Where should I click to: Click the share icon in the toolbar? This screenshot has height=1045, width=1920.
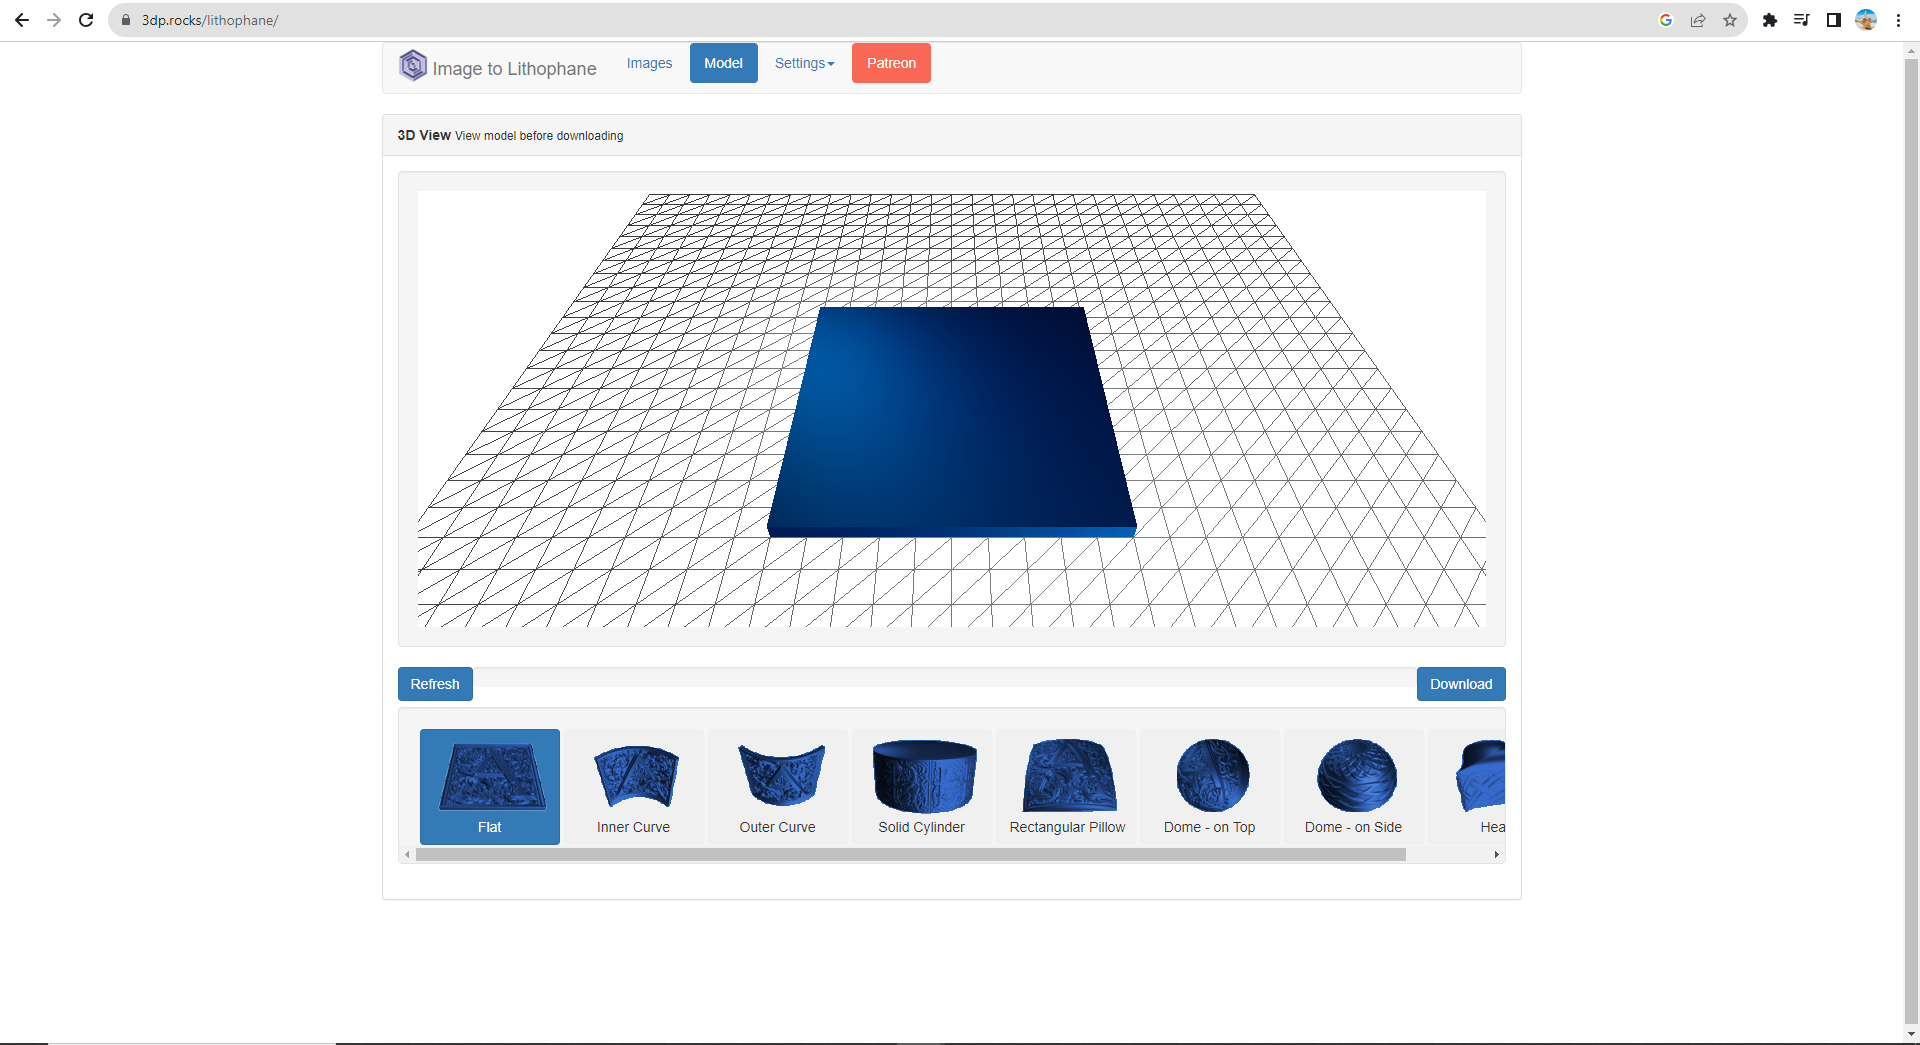(1698, 20)
